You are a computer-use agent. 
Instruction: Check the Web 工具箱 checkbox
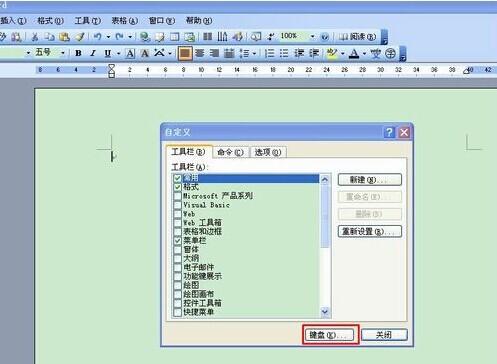click(x=177, y=223)
